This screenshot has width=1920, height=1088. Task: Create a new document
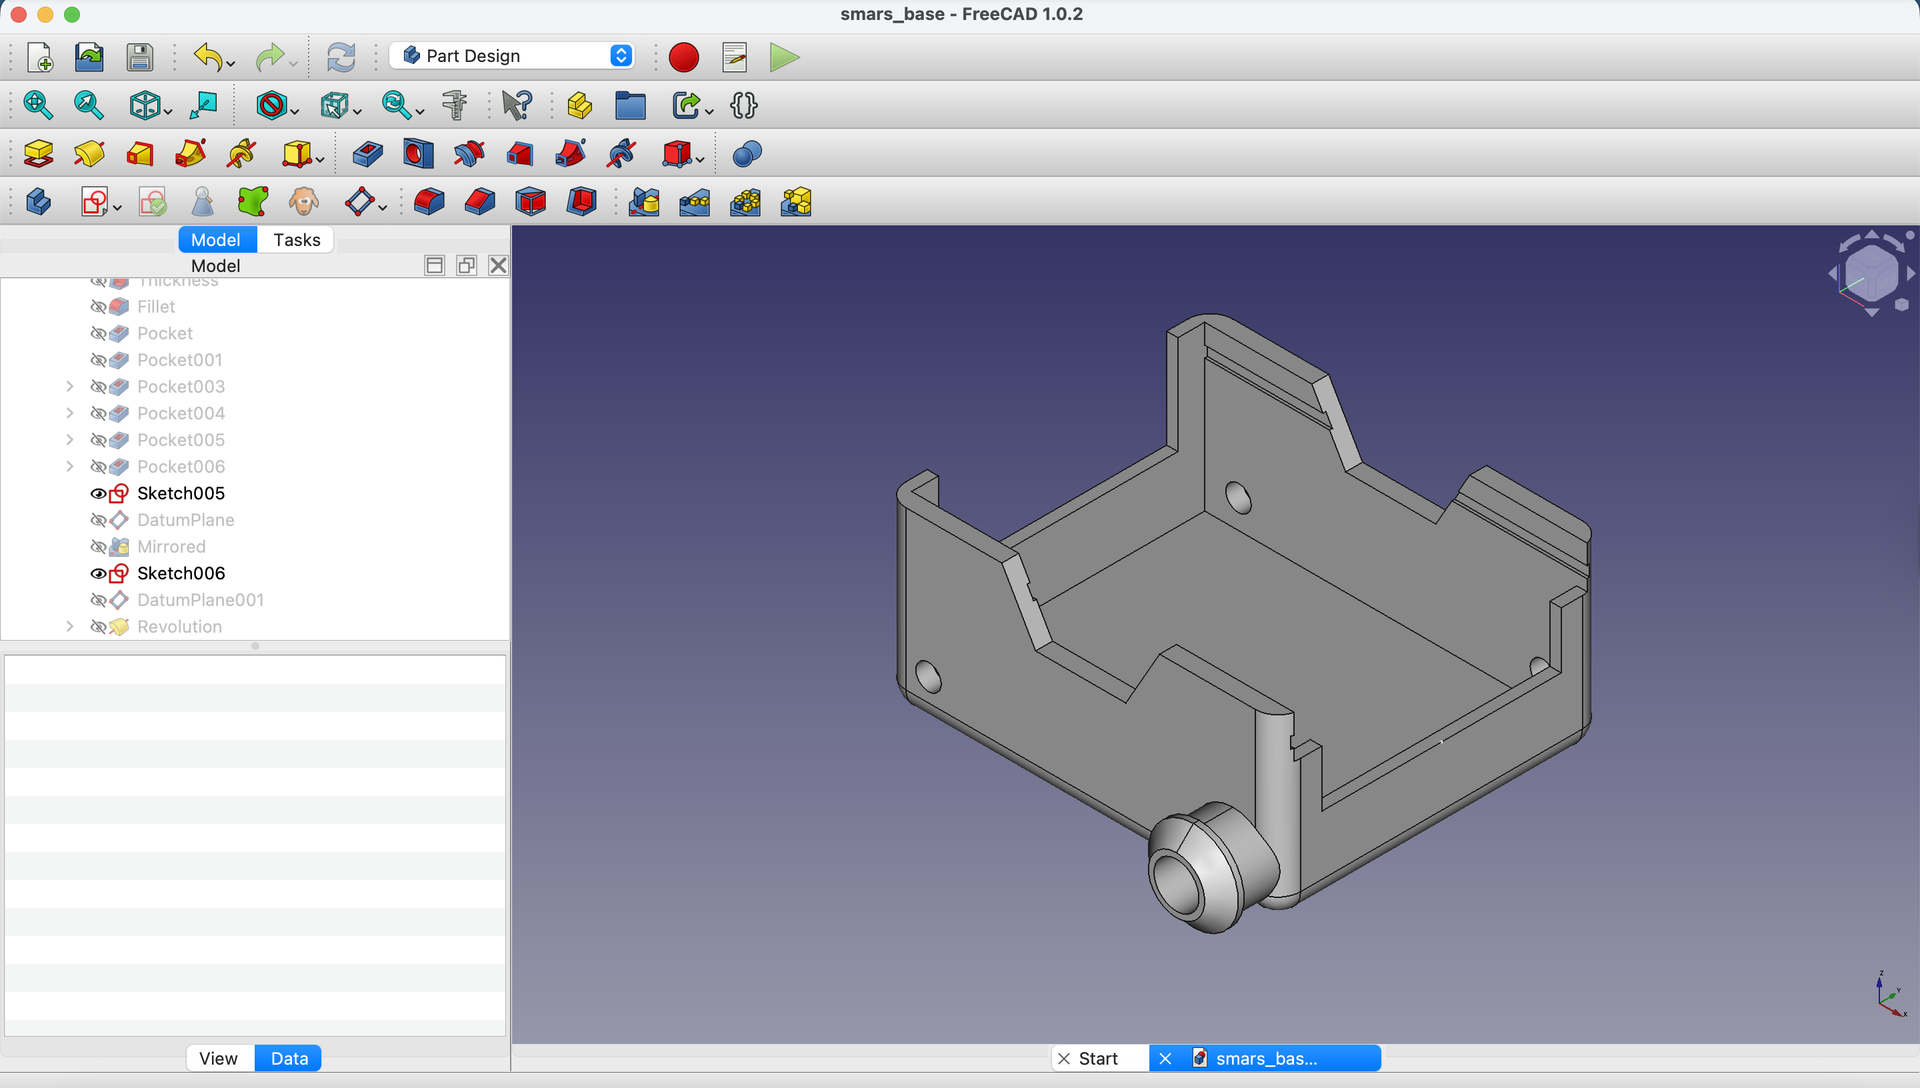coord(39,57)
